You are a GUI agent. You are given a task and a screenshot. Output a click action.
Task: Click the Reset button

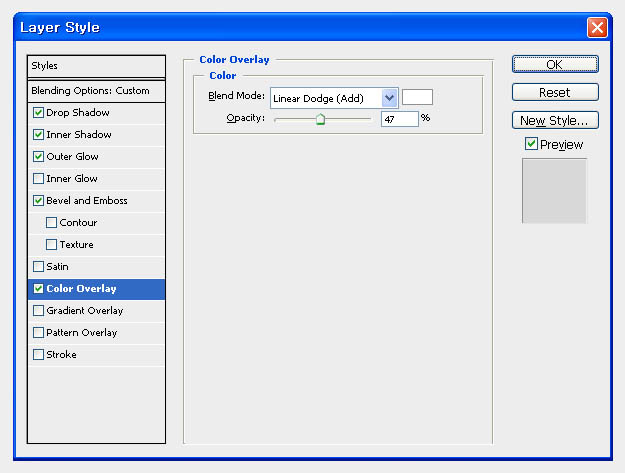click(555, 92)
